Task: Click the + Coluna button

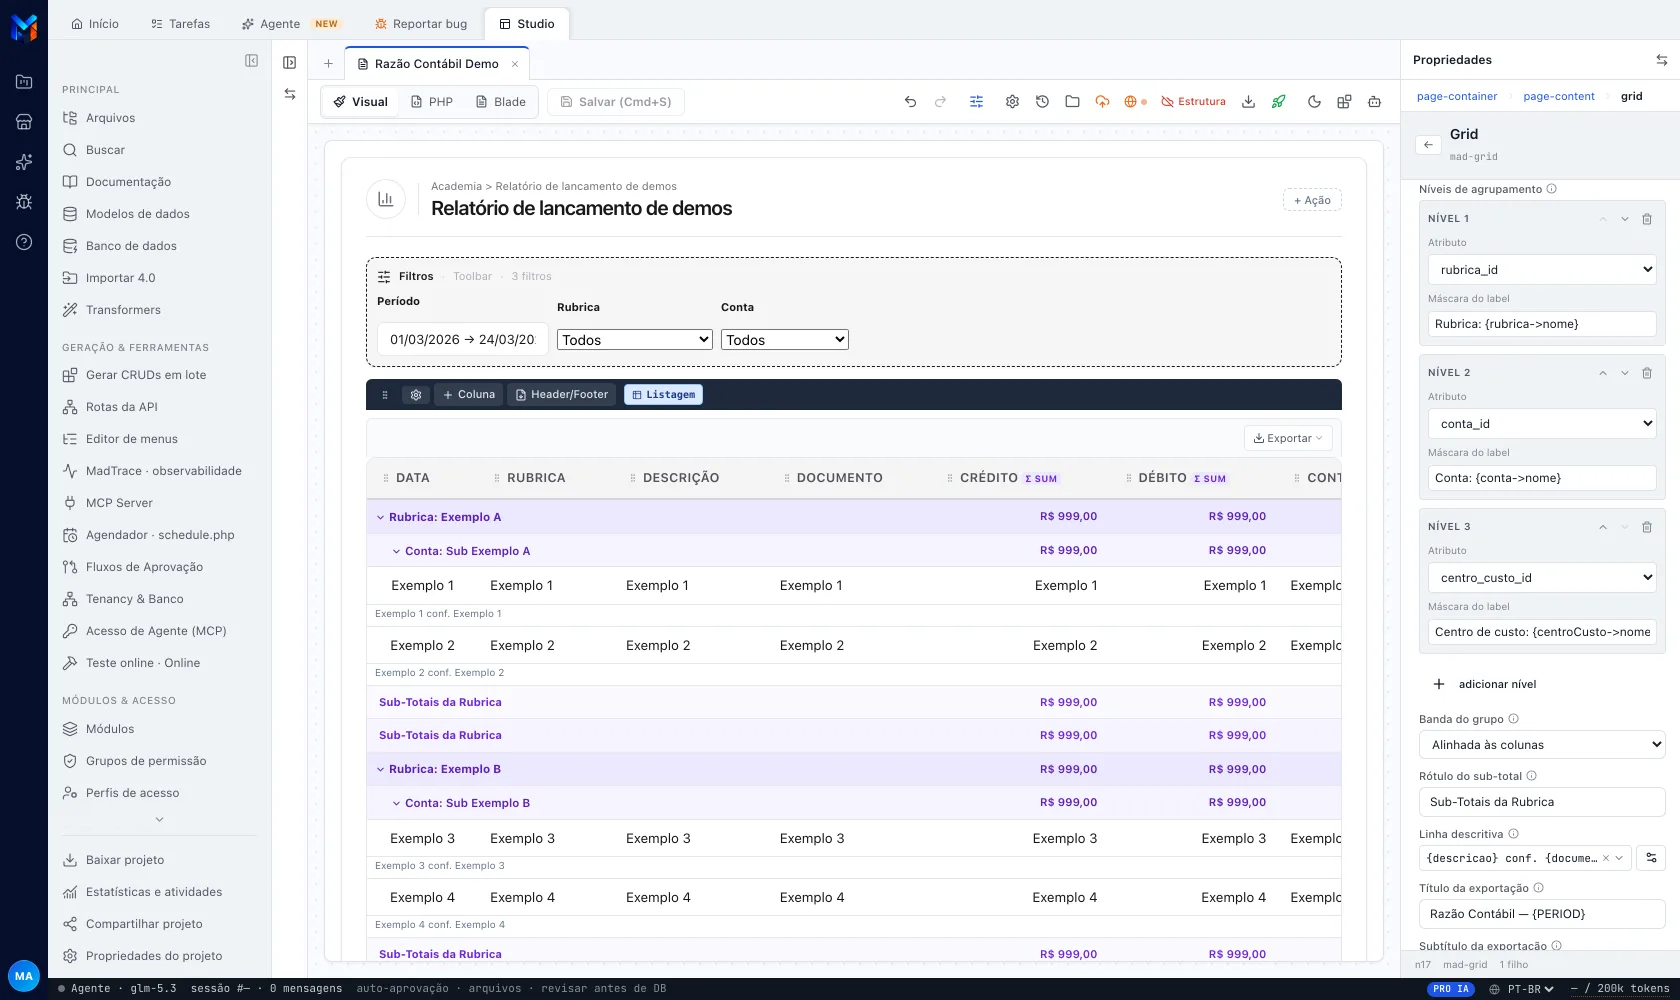Action: pos(469,395)
